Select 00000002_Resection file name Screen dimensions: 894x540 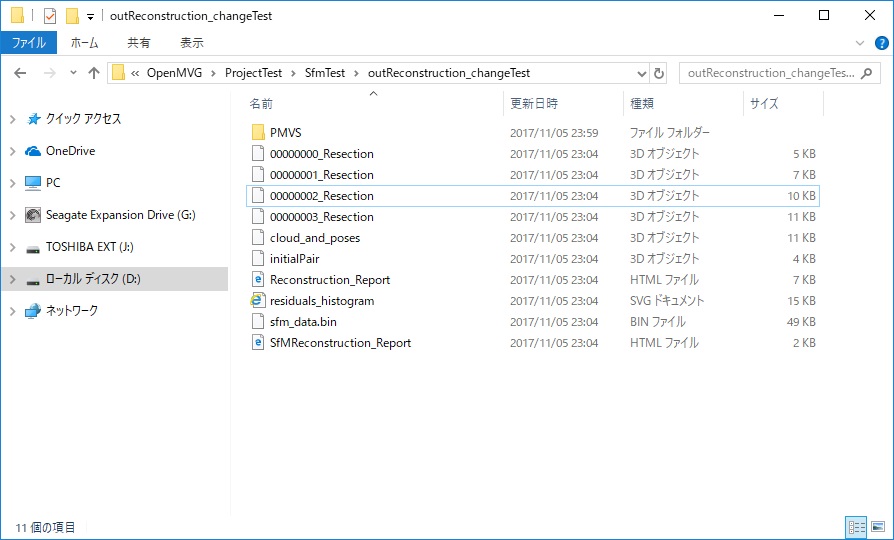tap(322, 196)
